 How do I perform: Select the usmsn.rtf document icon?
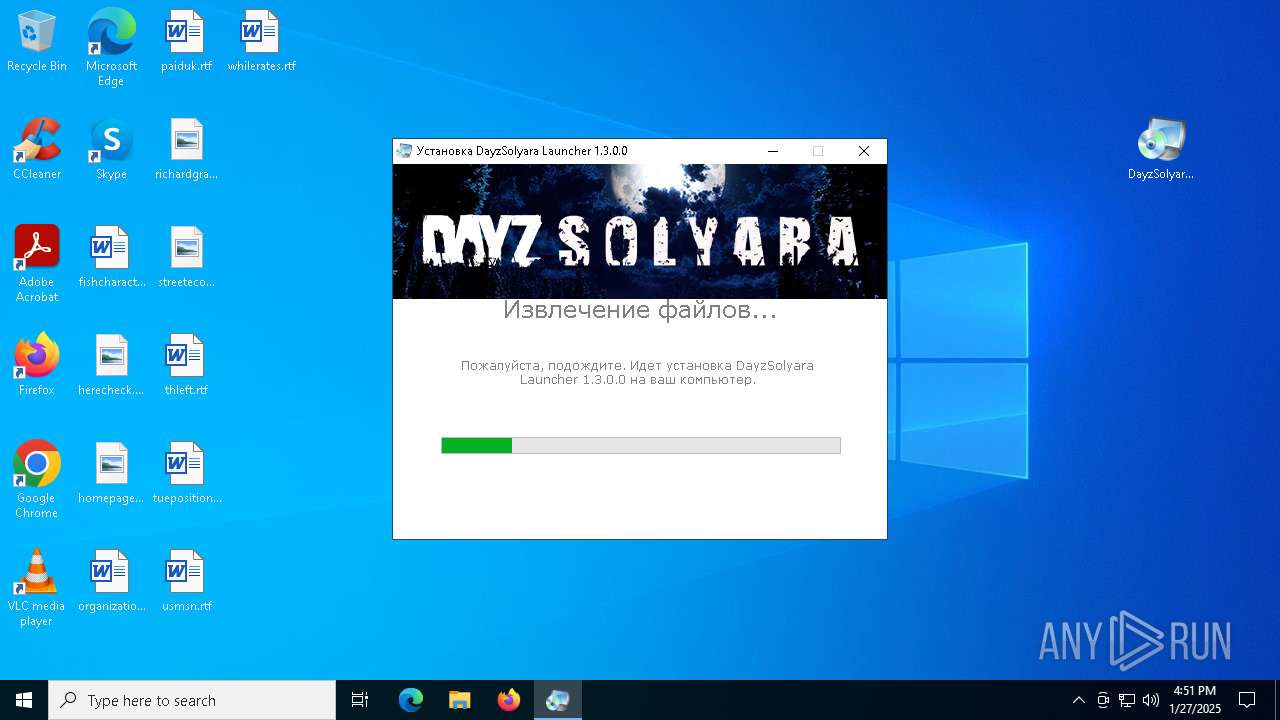tap(186, 582)
